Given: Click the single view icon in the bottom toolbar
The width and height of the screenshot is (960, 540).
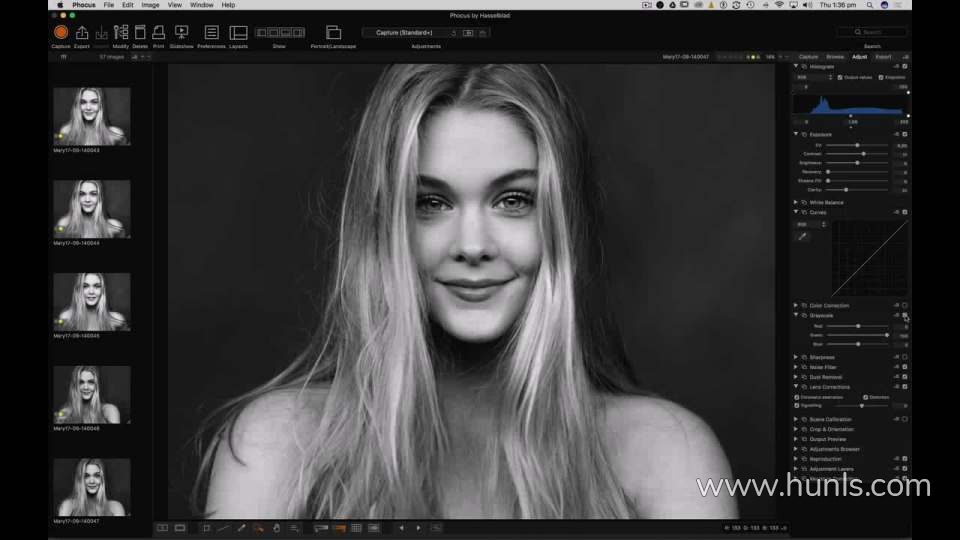Looking at the screenshot, I should pyautogui.click(x=180, y=528).
